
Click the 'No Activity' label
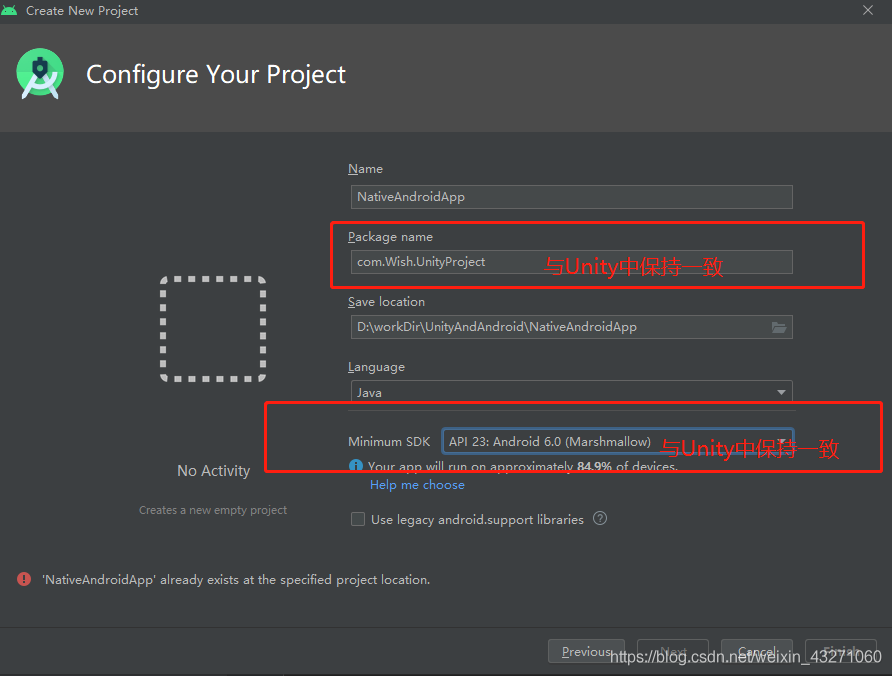tap(213, 471)
